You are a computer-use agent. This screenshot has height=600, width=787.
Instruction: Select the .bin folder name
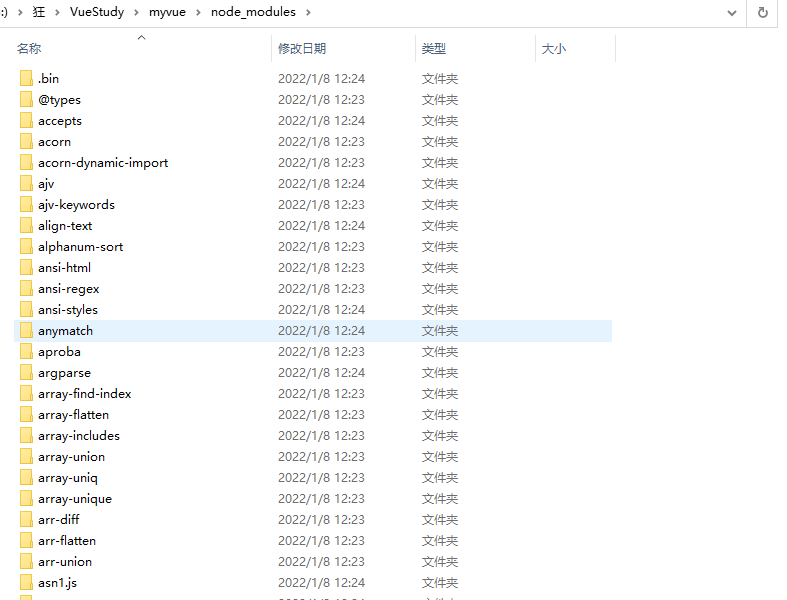click(48, 78)
